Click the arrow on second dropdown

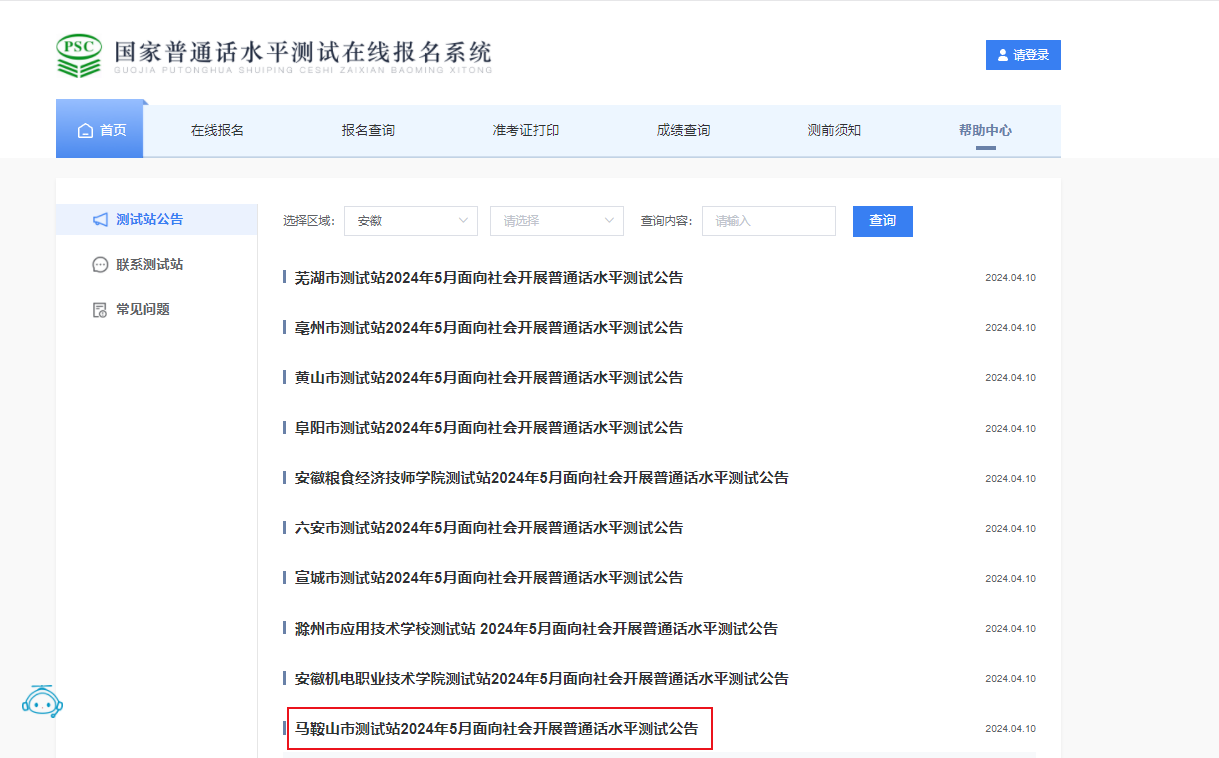(x=610, y=221)
